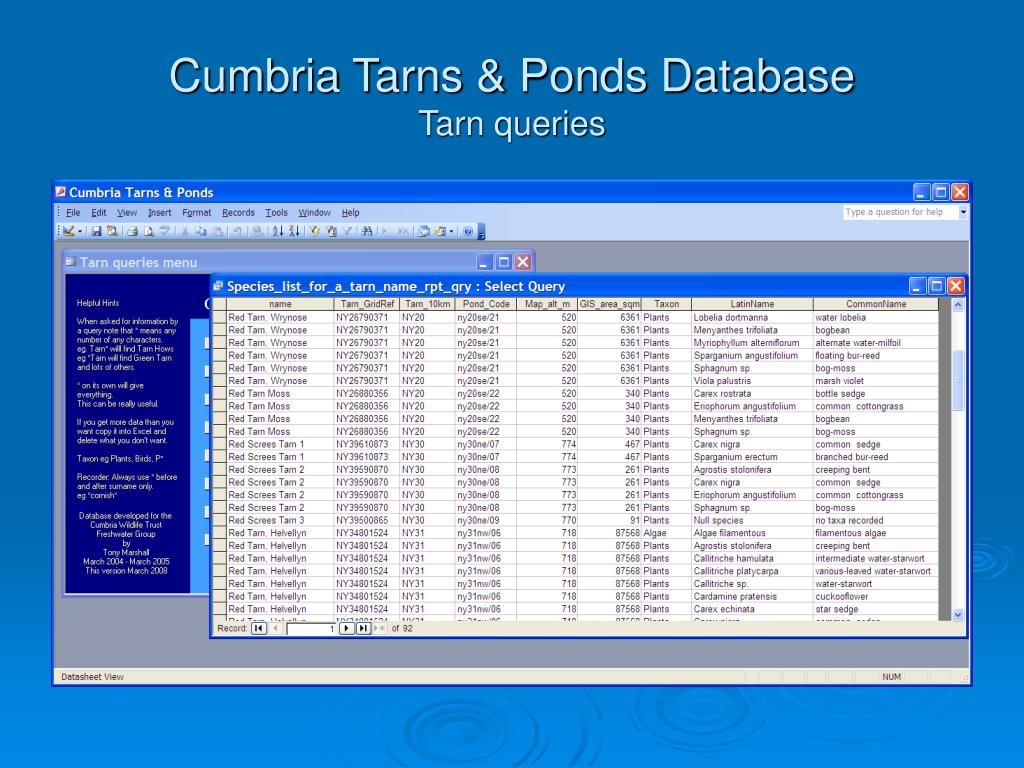Open Print Preview from the toolbar
Image resolution: width=1024 pixels, height=768 pixels.
(149, 231)
